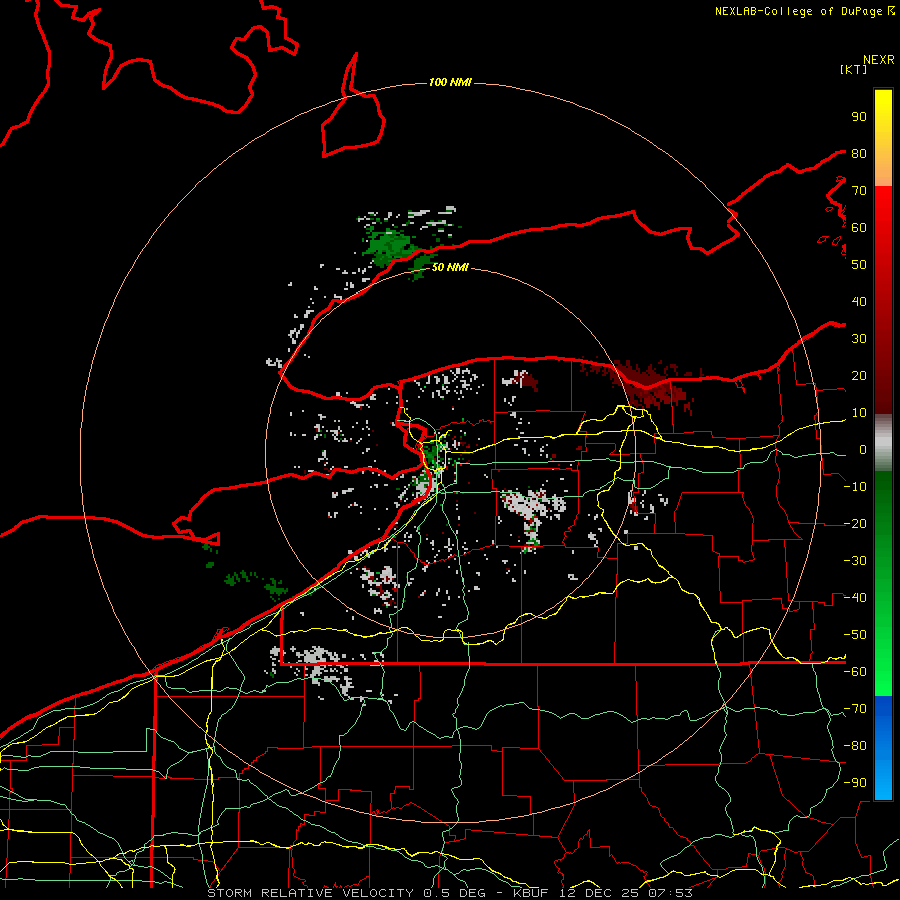
Task: Select the -80 value on the velocity scale
Action: [x=855, y=746]
